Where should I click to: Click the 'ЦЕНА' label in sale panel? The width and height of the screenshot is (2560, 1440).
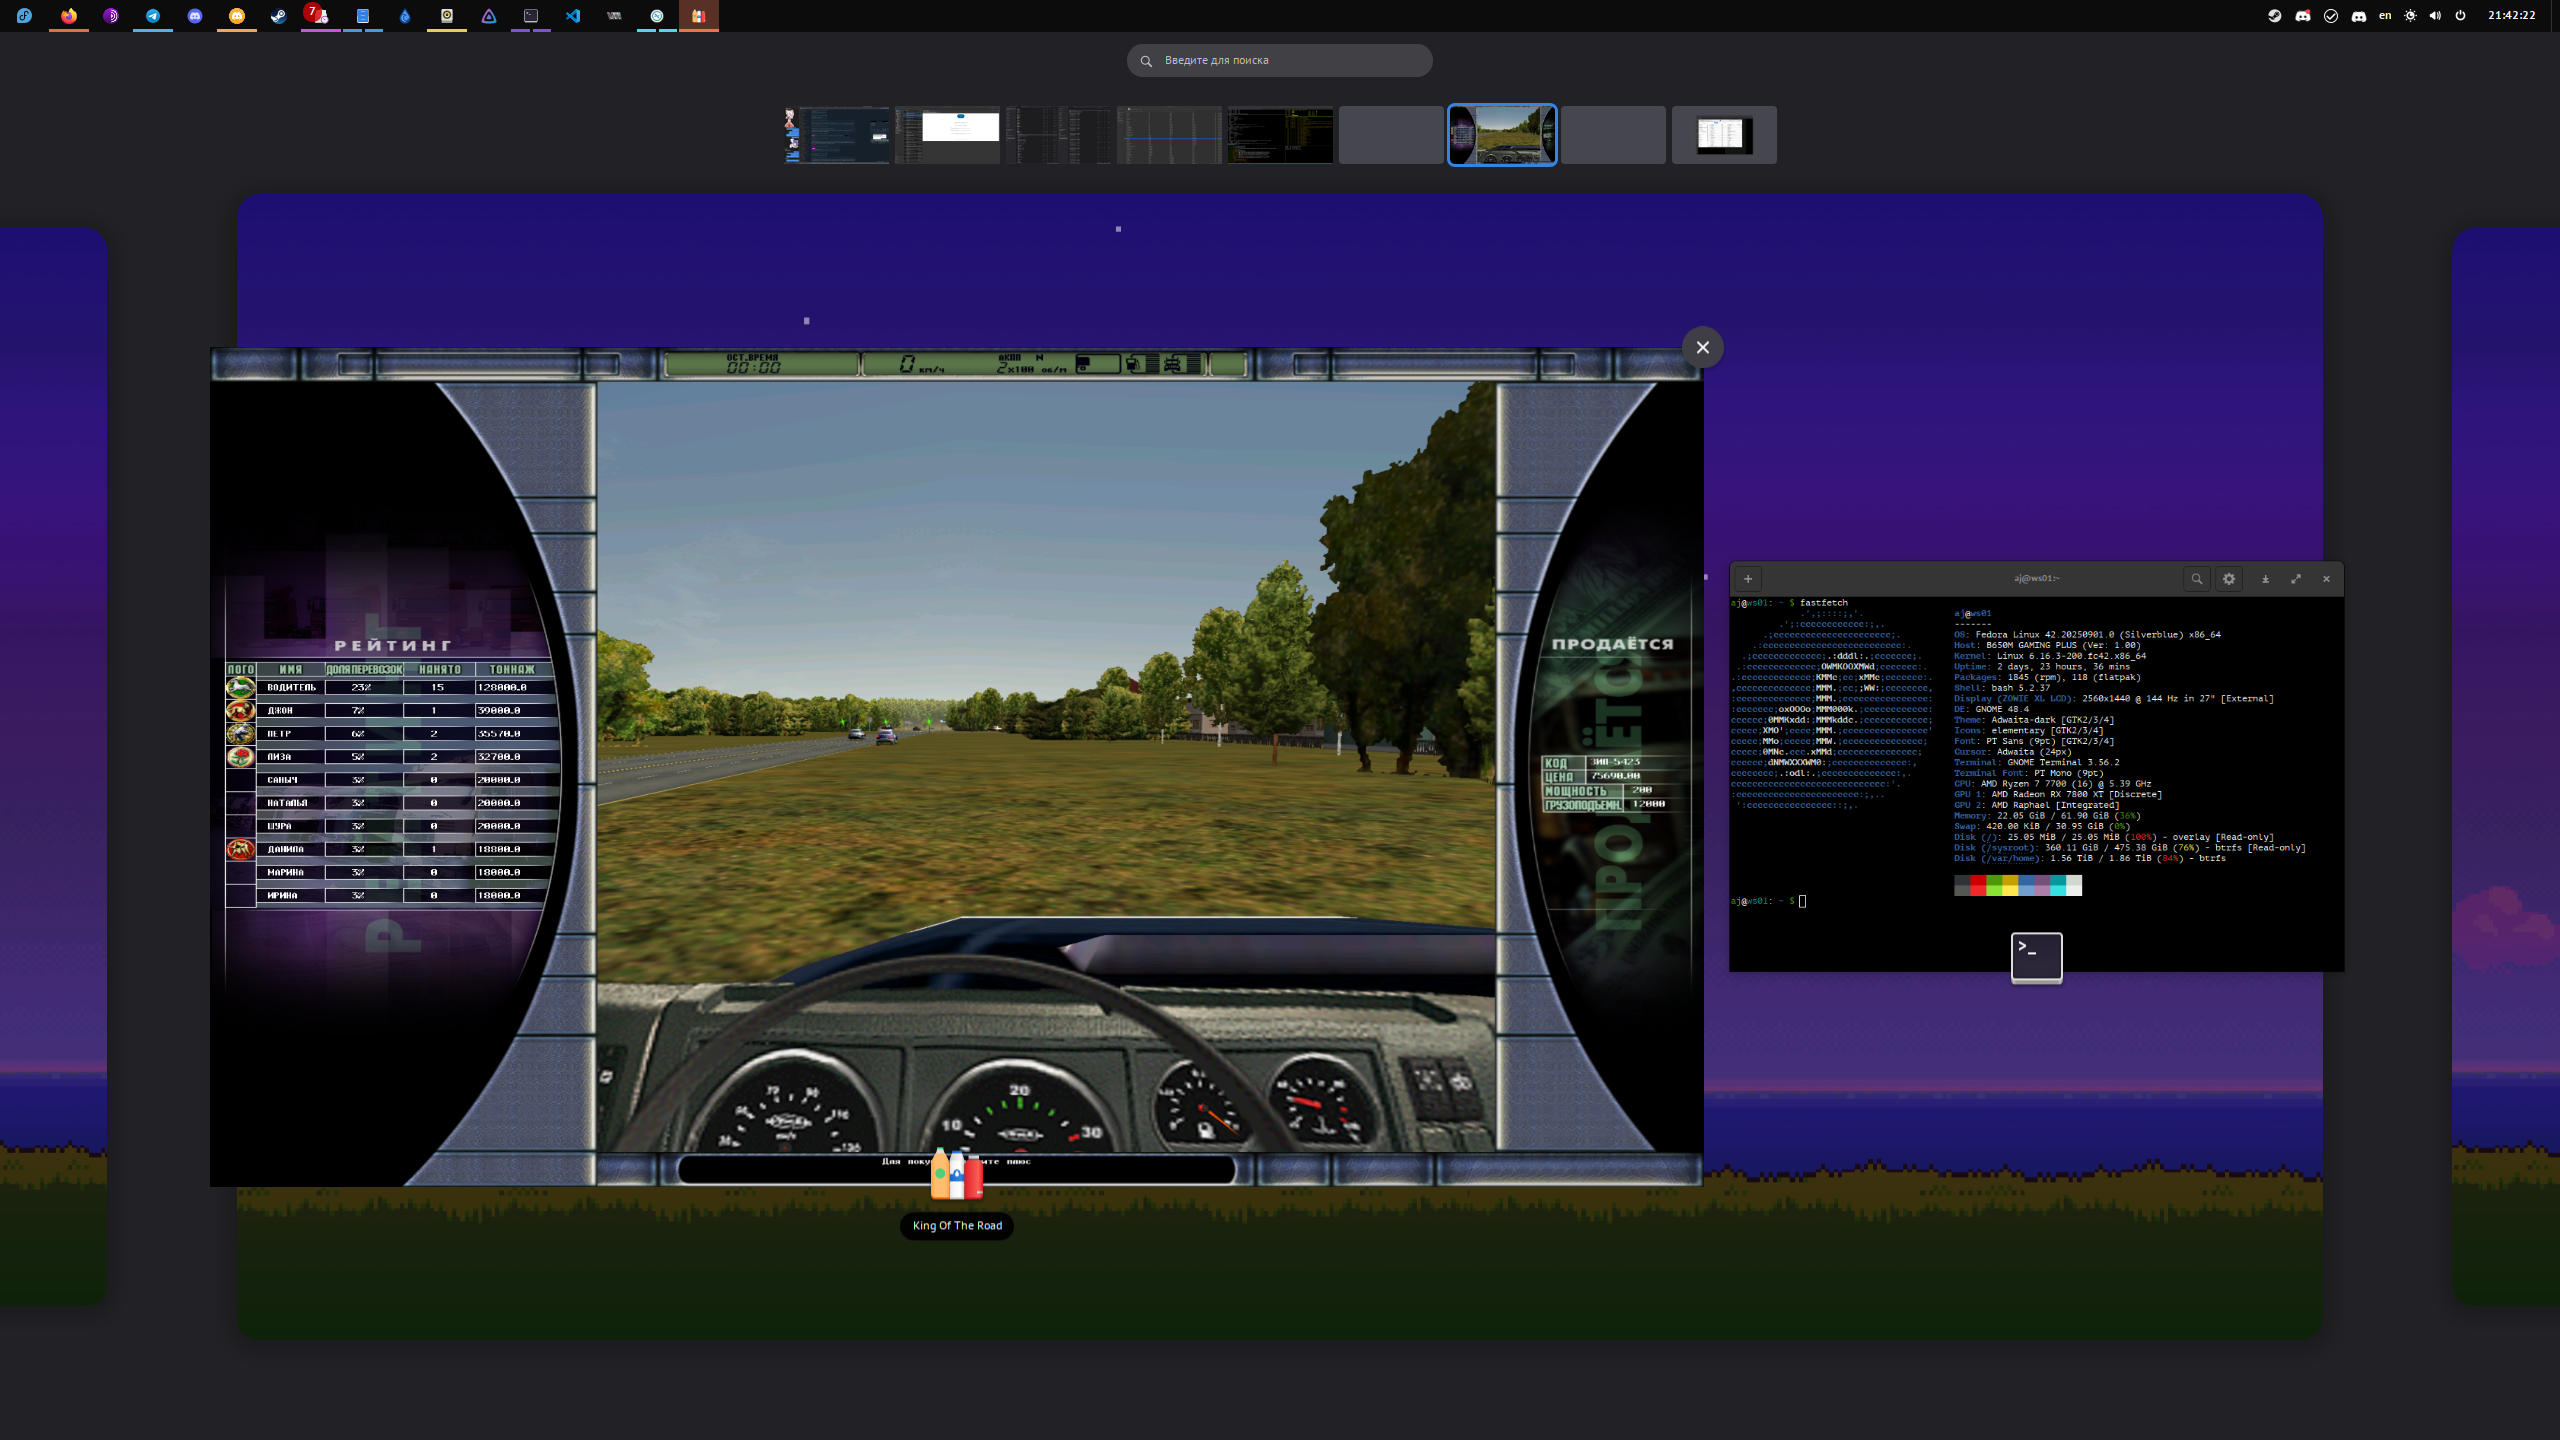(1559, 777)
